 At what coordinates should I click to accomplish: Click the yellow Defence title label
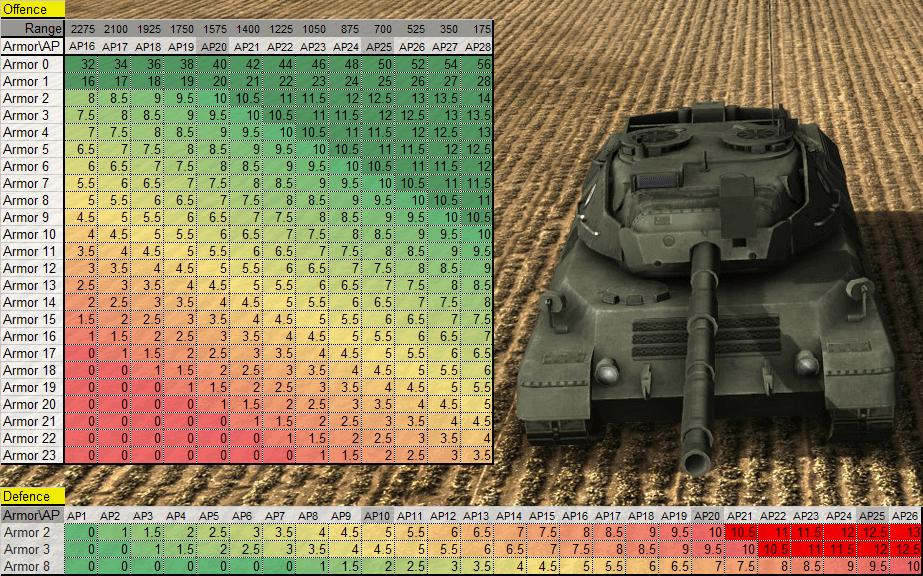tap(32, 497)
